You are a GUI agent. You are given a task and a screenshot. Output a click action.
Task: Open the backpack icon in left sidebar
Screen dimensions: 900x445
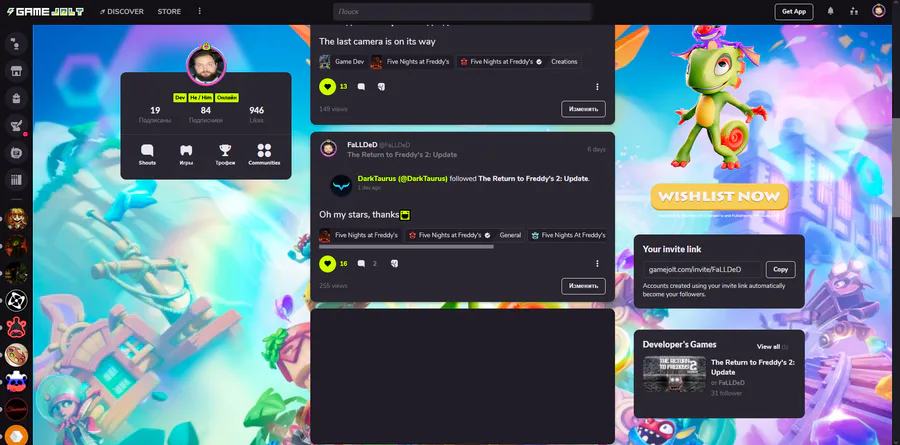pos(17,98)
